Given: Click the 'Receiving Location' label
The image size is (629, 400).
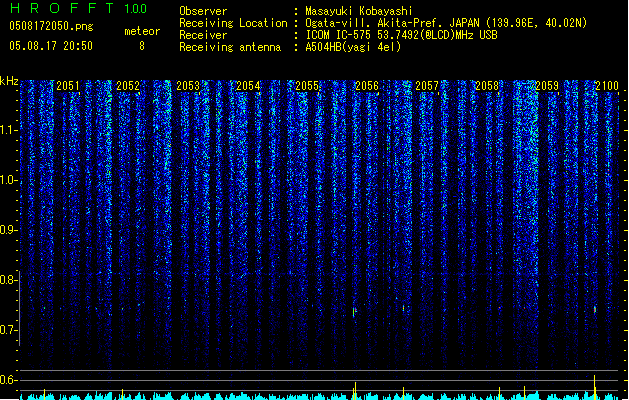Looking at the screenshot, I should (x=233, y=23).
